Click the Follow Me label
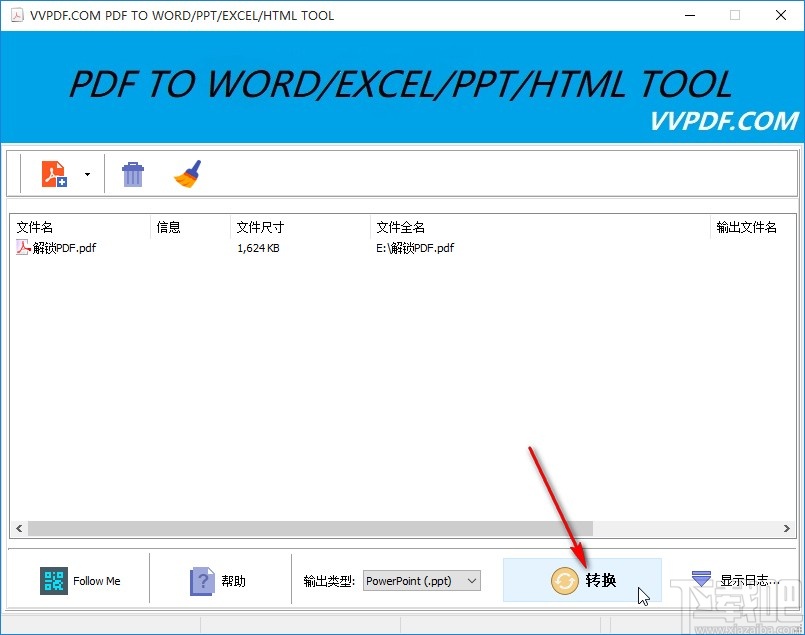This screenshot has height=635, width=805. pyautogui.click(x=97, y=580)
